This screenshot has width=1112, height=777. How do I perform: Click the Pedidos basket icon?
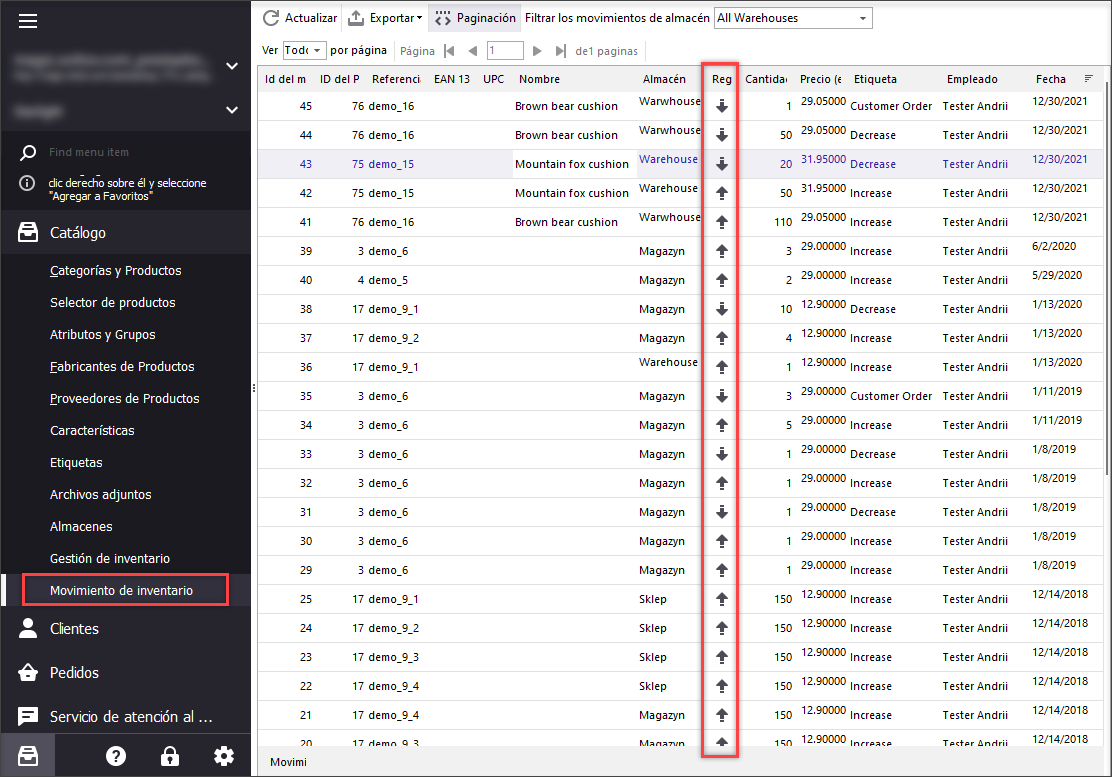click(x=28, y=672)
